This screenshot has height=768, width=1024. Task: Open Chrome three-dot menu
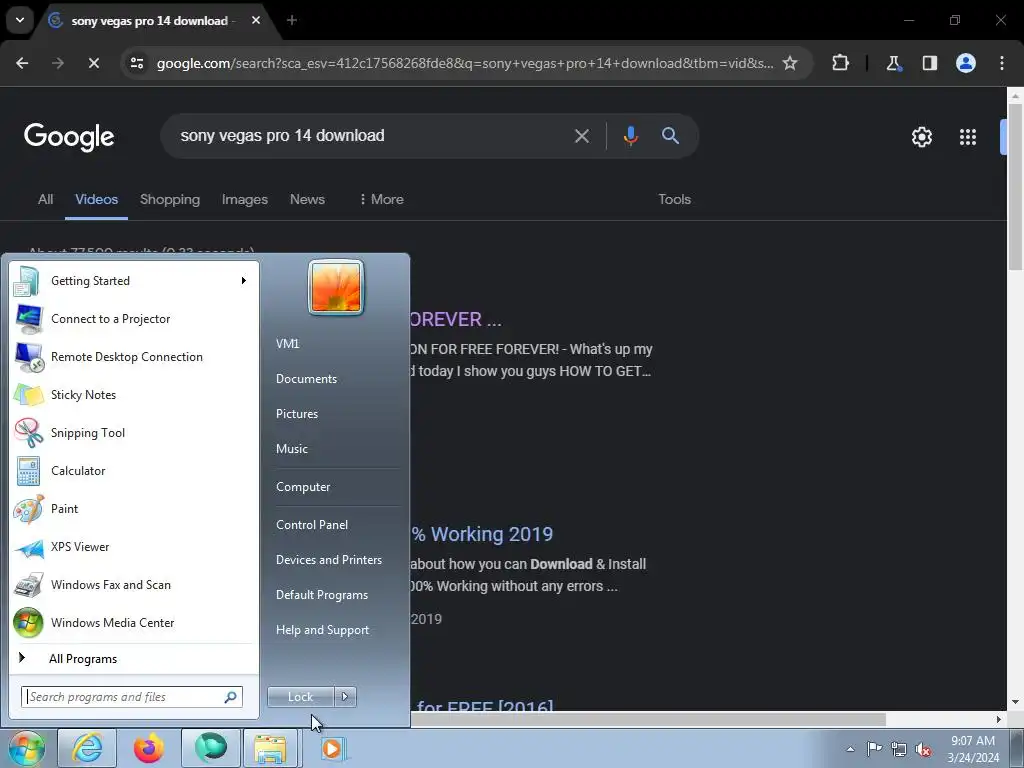1002,63
